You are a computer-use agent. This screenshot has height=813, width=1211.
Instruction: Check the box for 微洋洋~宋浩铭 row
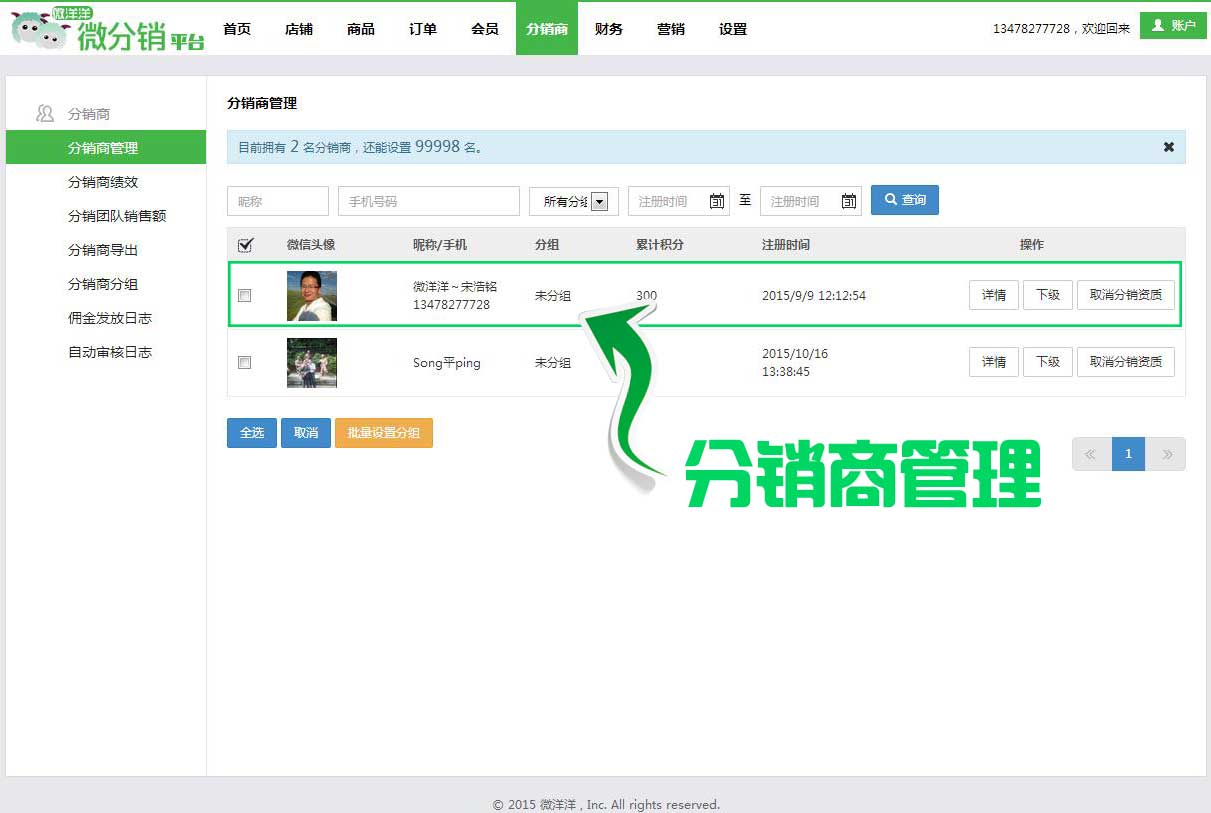(x=245, y=296)
